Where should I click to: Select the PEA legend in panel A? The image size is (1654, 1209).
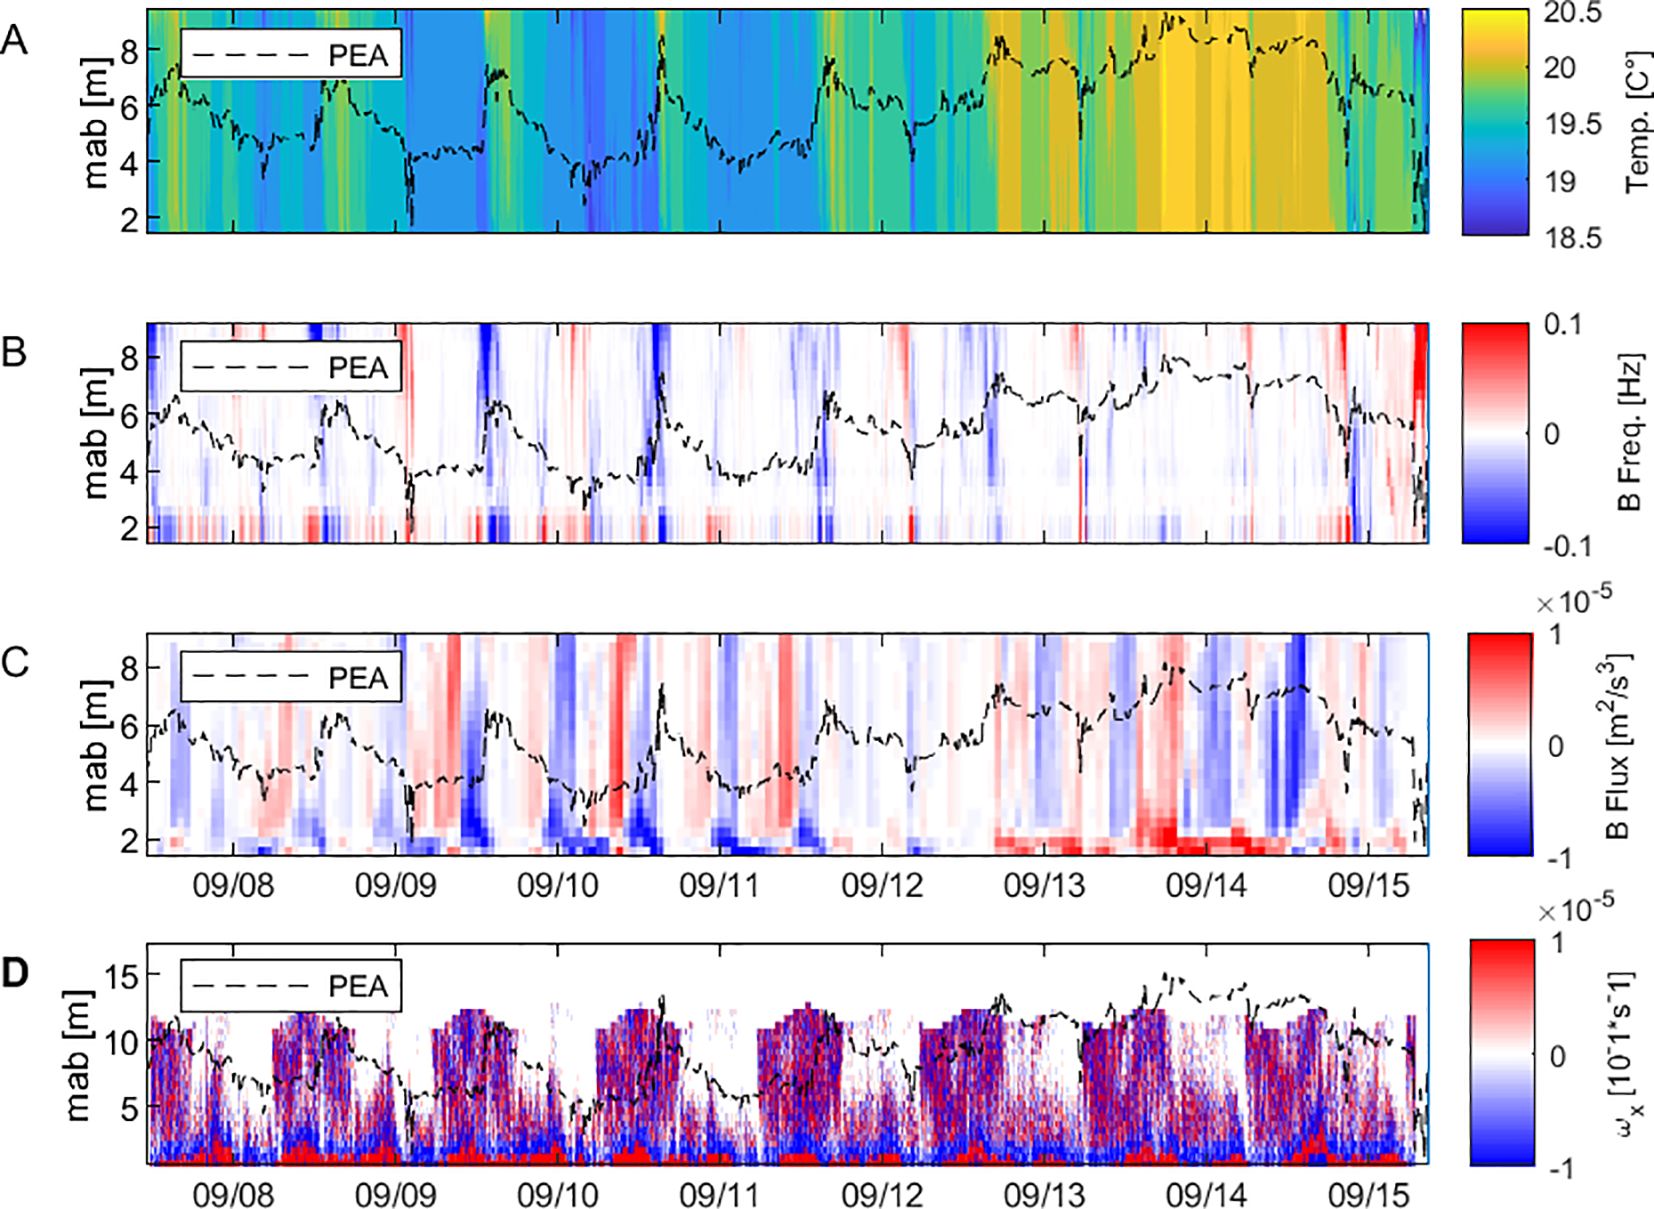291,54
